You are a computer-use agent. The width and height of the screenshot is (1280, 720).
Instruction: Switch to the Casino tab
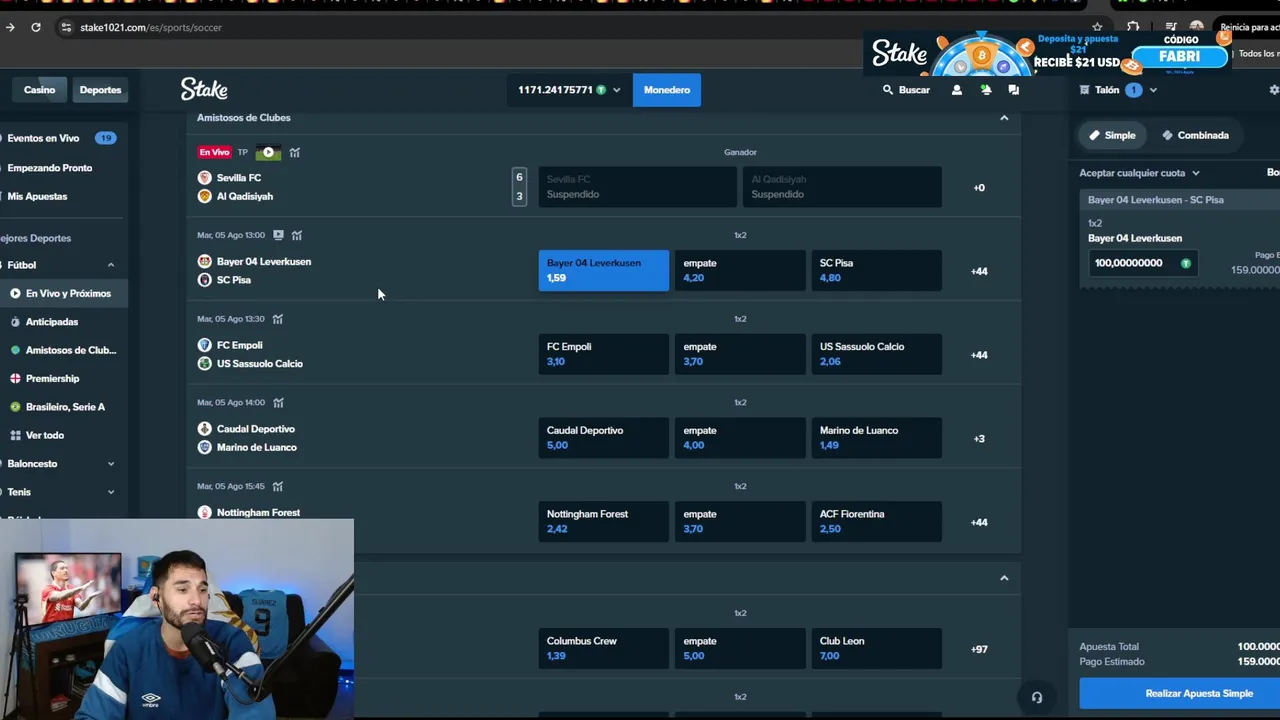(40, 90)
